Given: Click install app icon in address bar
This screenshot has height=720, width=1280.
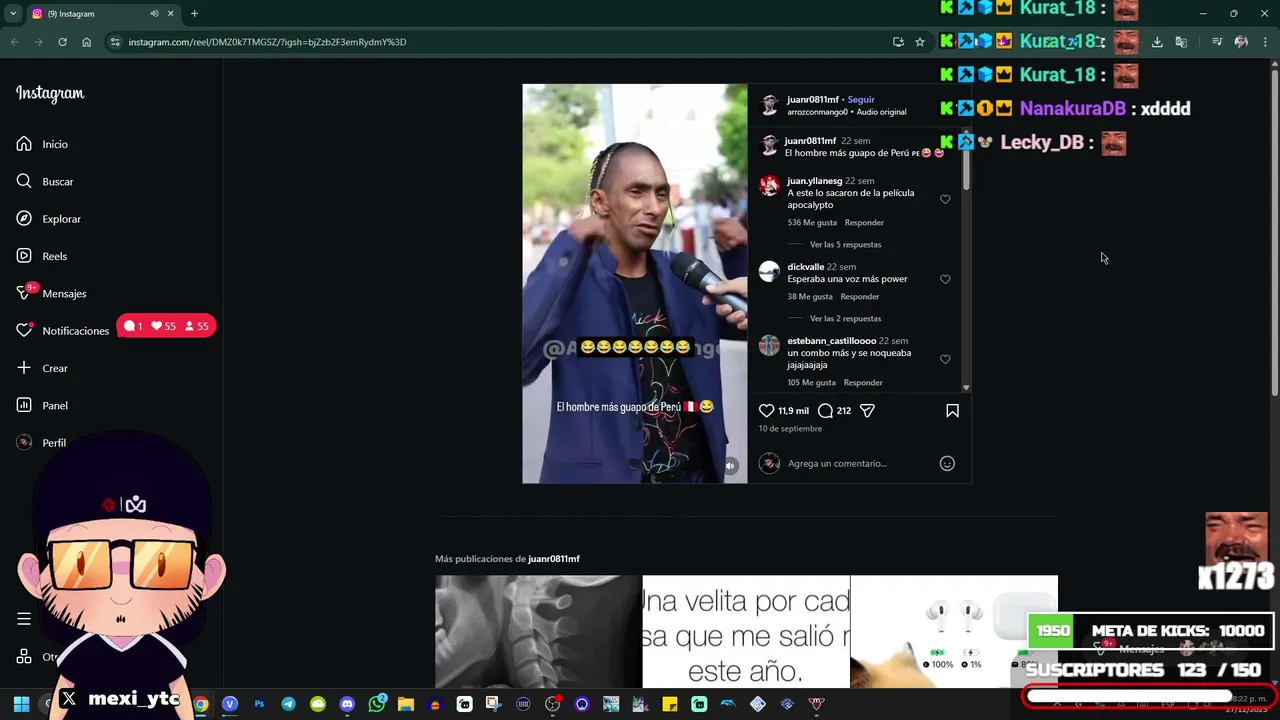Looking at the screenshot, I should tap(898, 42).
